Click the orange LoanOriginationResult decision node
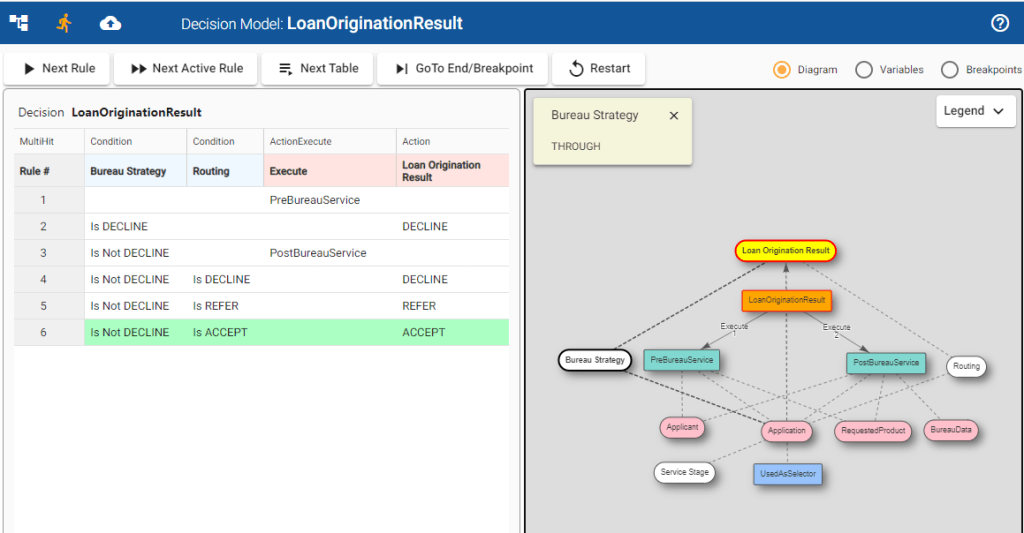The height and width of the screenshot is (533, 1024). [786, 299]
